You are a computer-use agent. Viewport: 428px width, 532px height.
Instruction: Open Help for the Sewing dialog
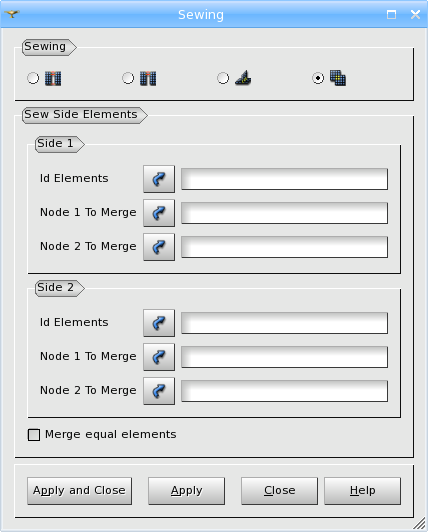click(362, 491)
